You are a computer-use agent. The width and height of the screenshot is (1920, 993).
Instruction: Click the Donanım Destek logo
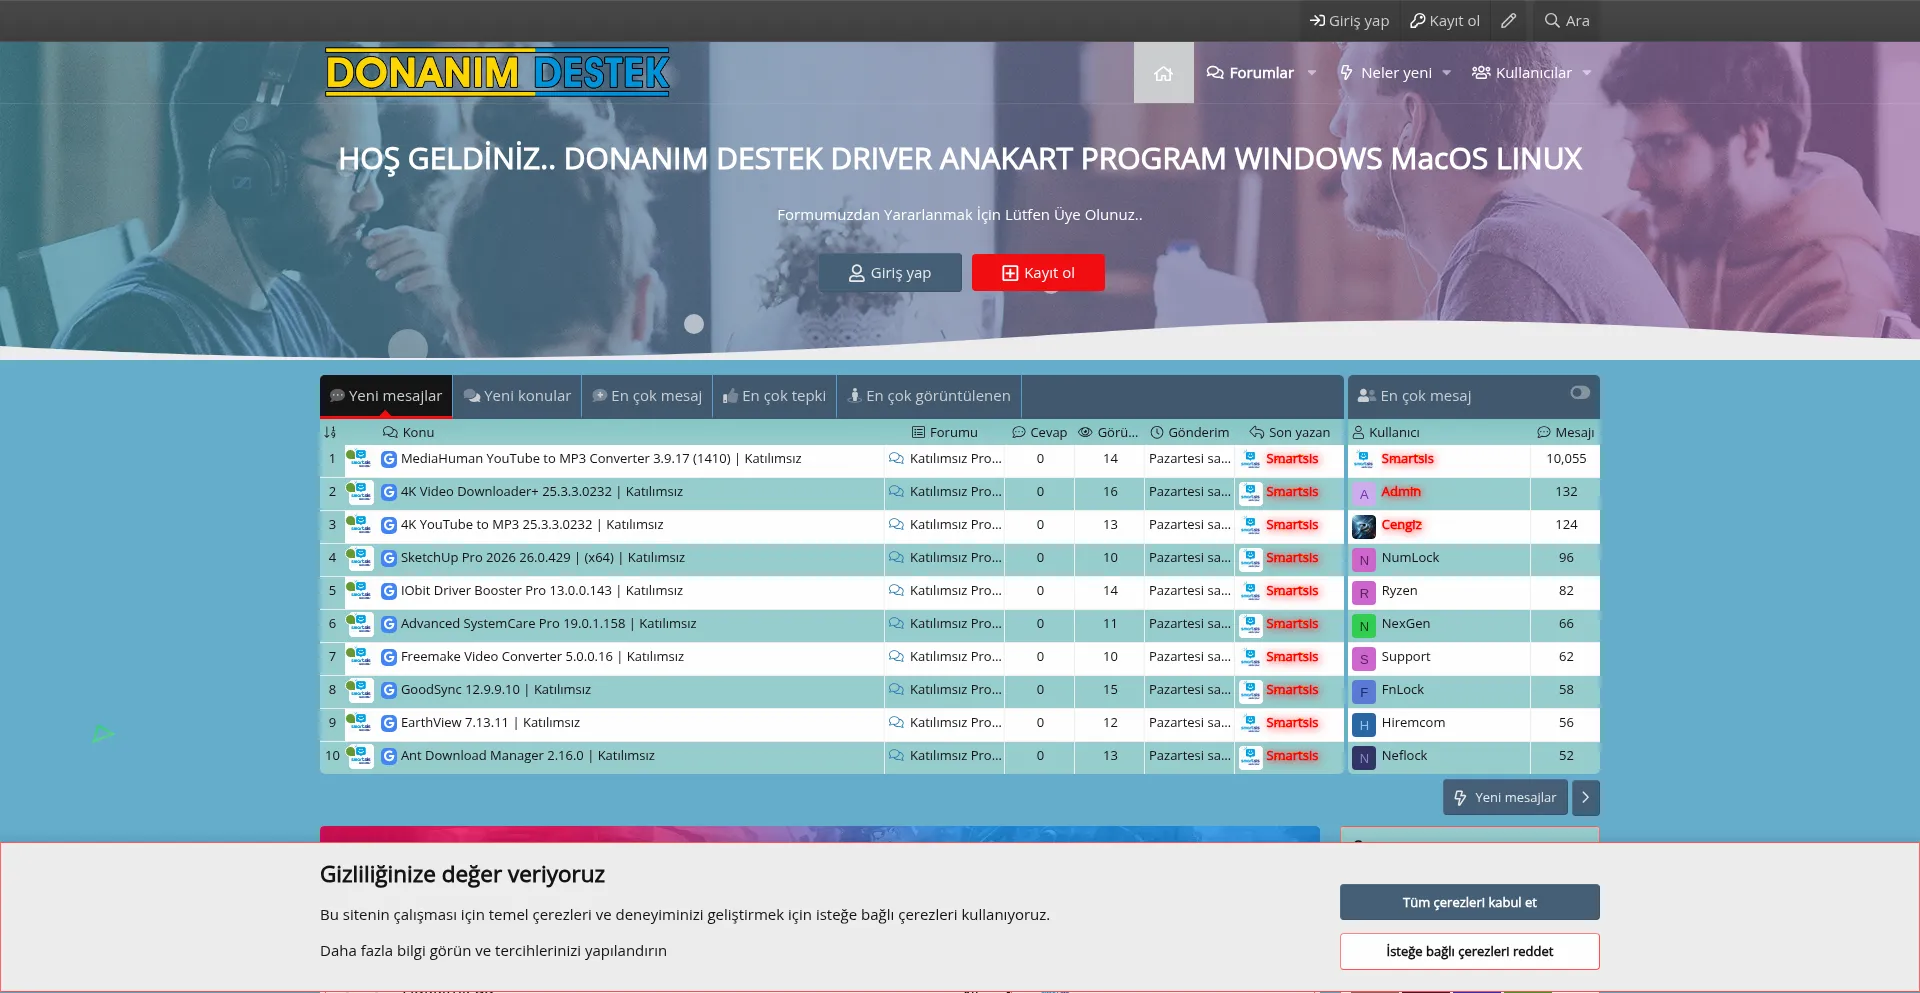tap(497, 72)
